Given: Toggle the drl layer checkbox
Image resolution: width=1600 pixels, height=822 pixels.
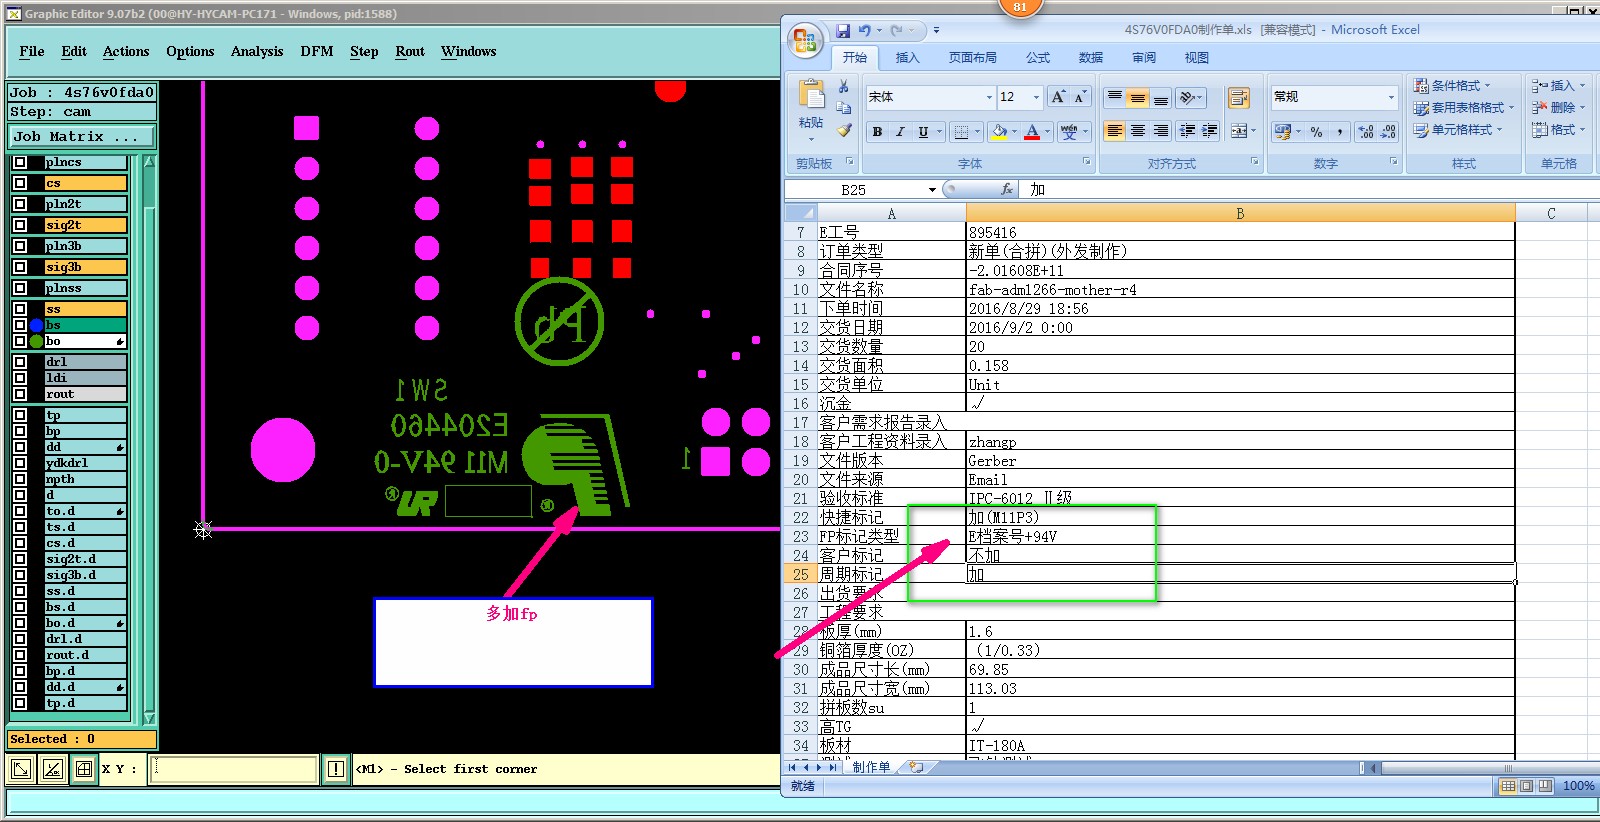Looking at the screenshot, I should tap(20, 362).
